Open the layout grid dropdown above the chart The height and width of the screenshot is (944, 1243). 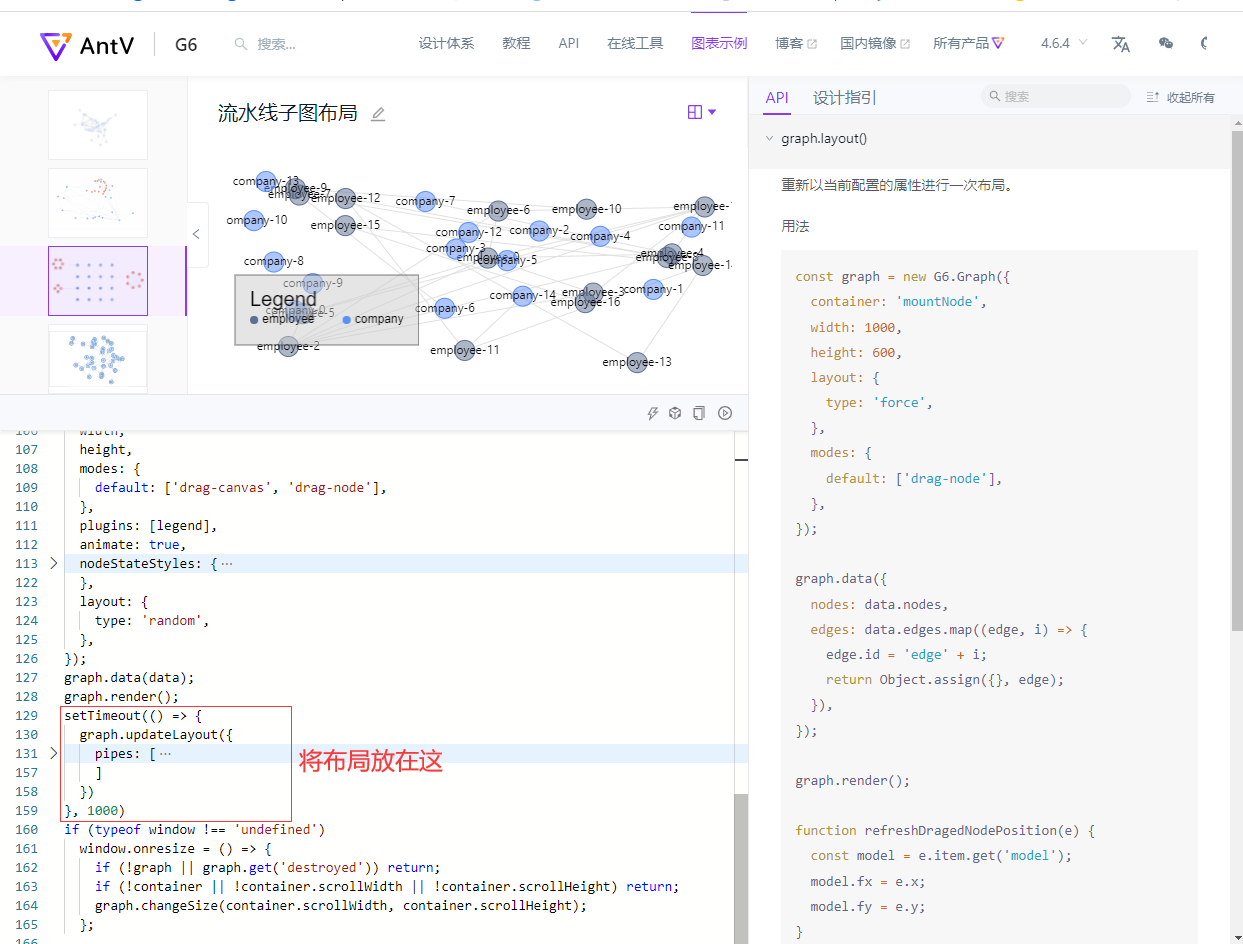point(700,112)
